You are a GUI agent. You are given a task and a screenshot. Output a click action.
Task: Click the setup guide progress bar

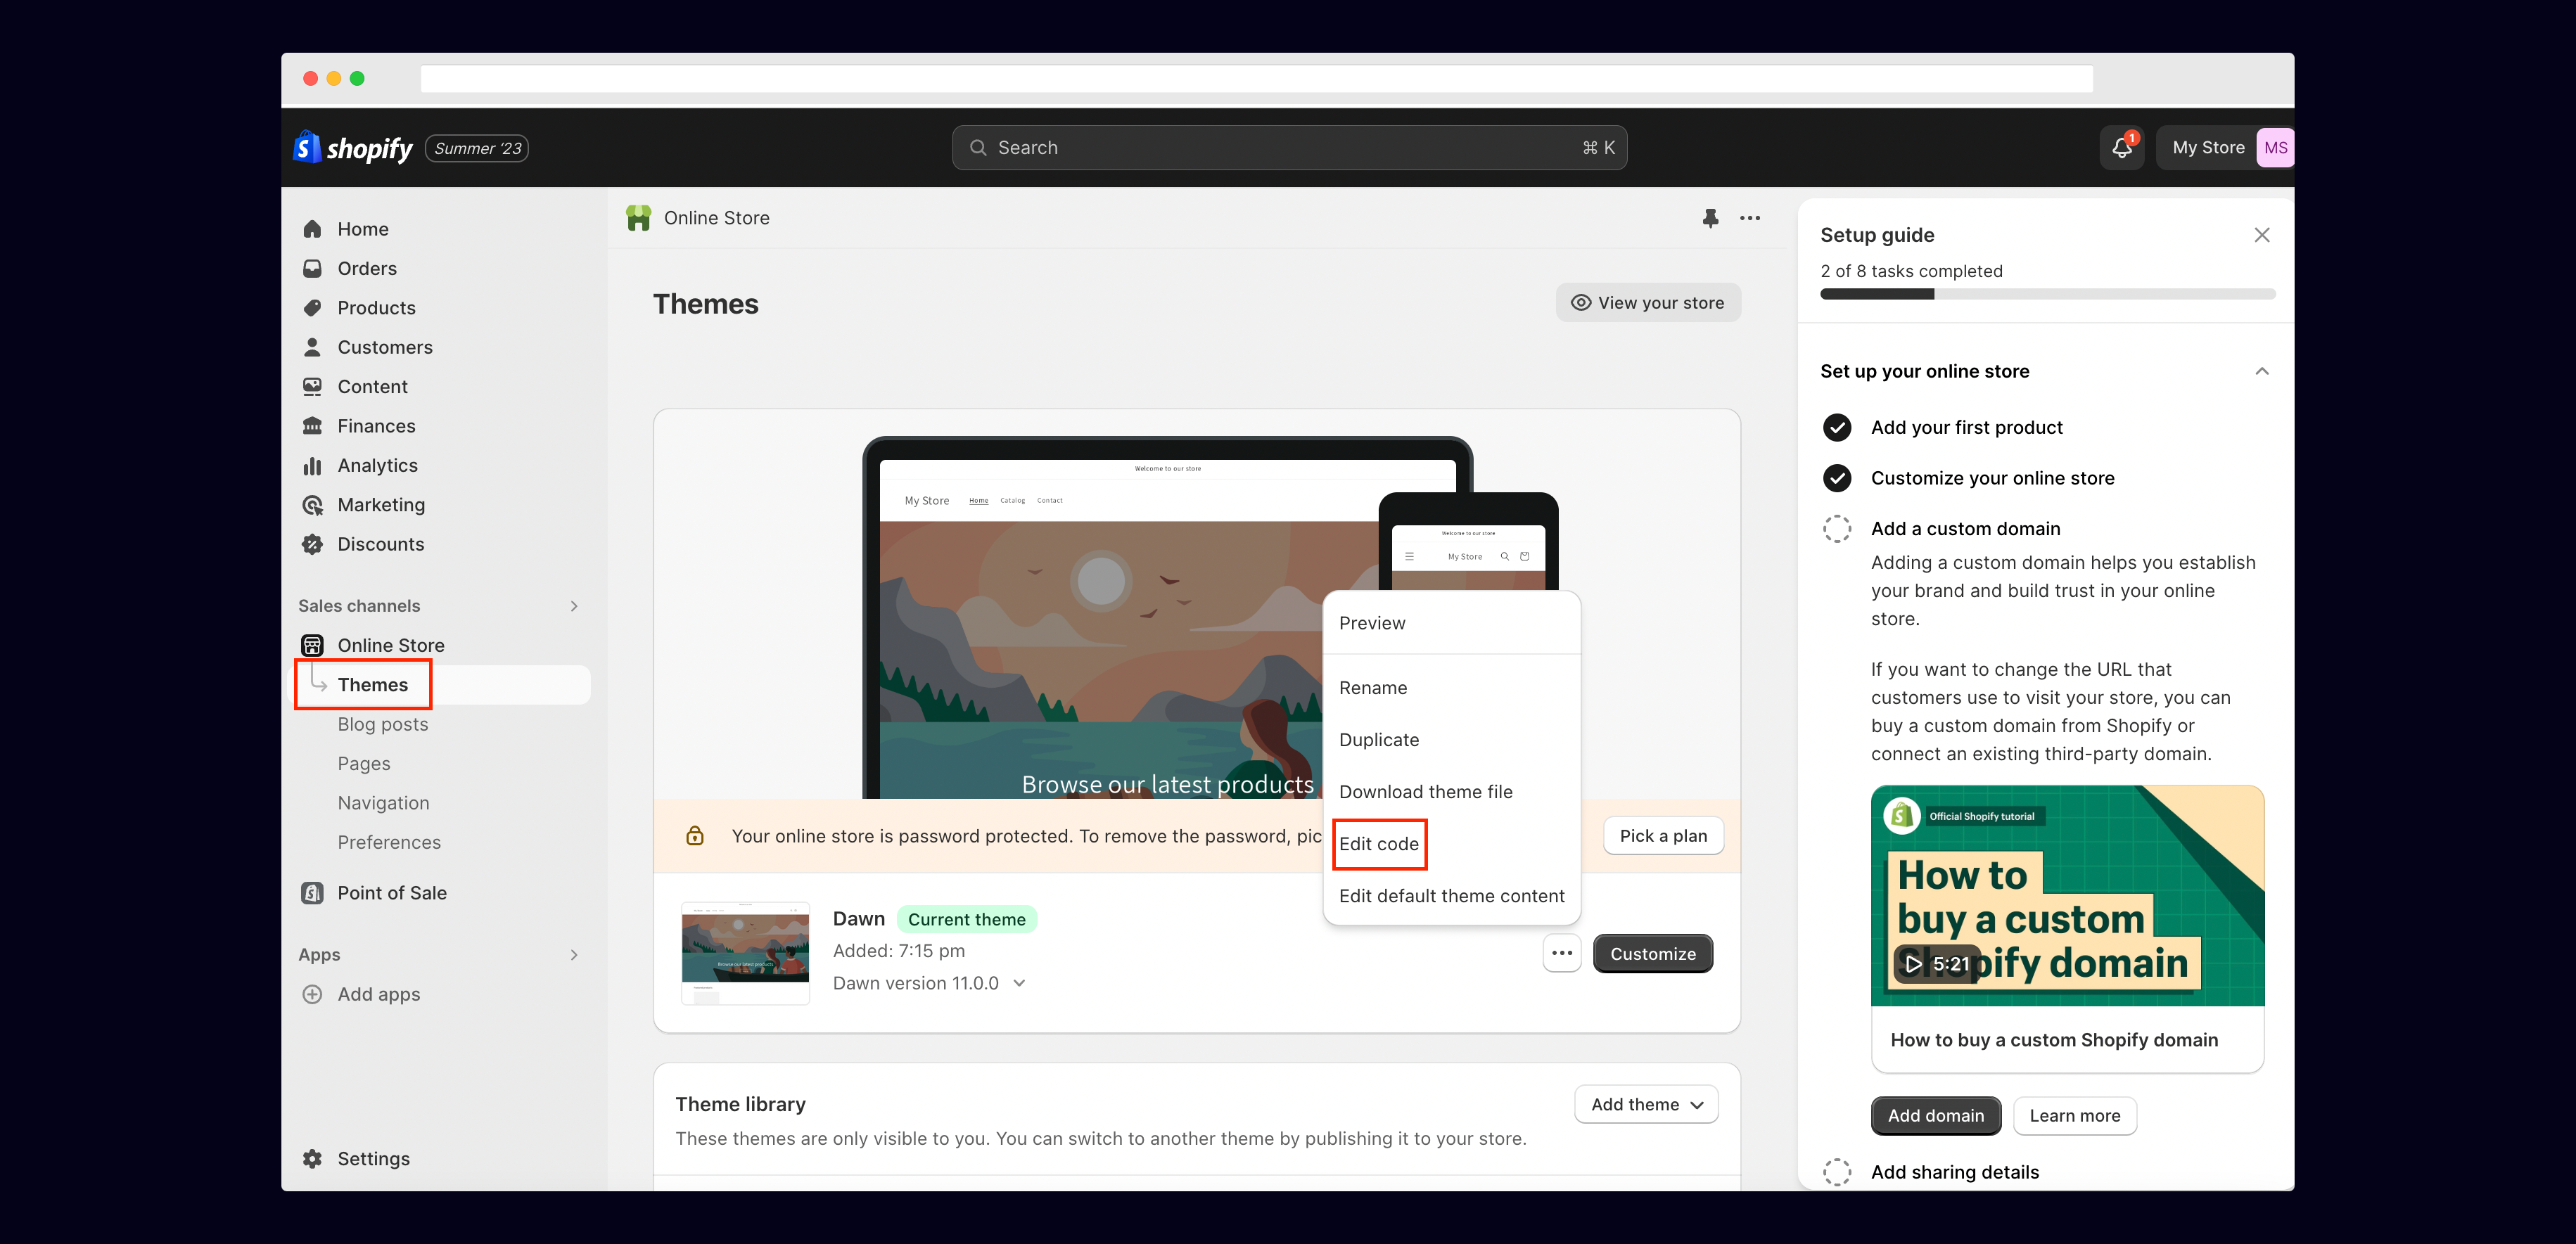point(2046,294)
